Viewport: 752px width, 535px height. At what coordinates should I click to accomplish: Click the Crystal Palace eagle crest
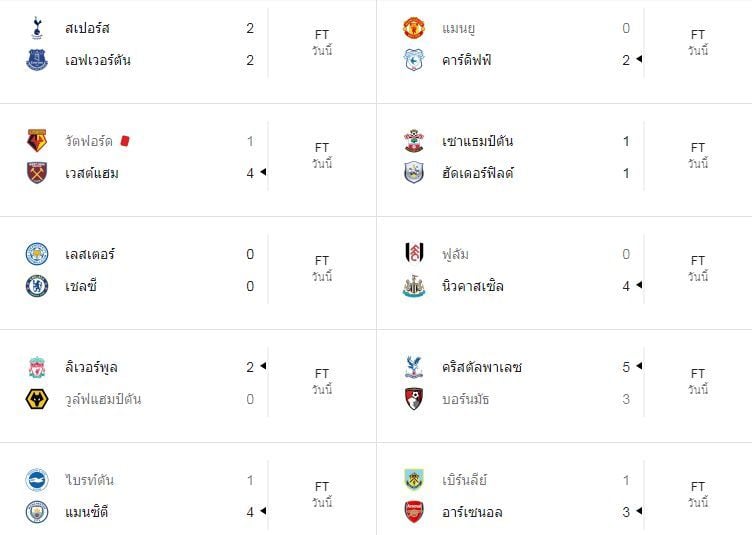(x=413, y=367)
